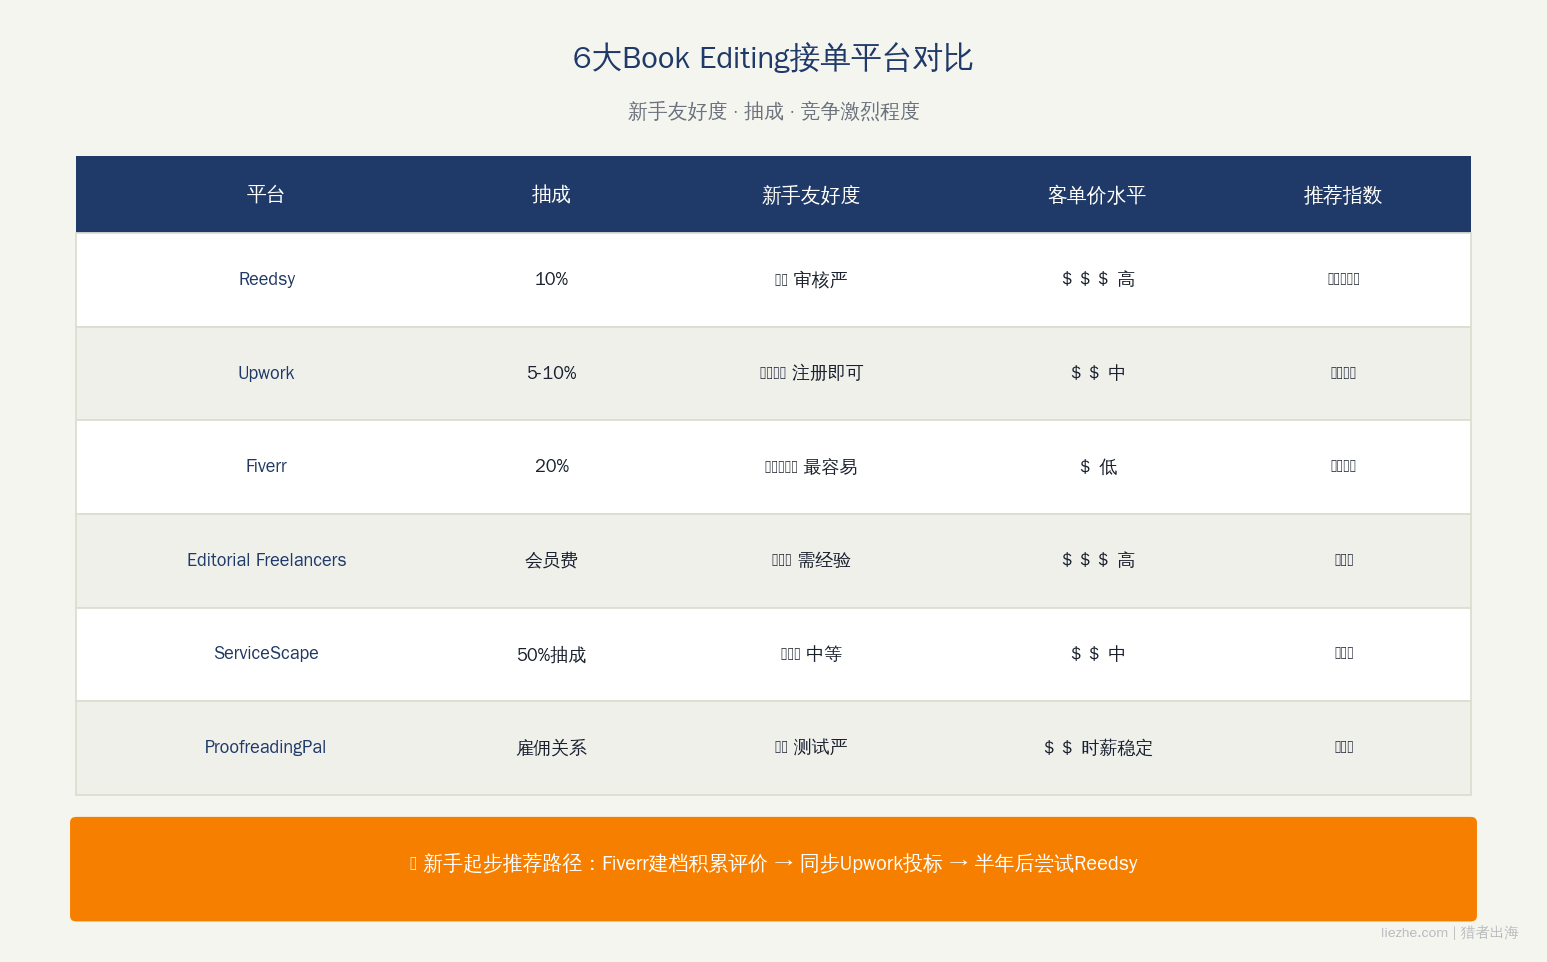This screenshot has width=1547, height=962.
Task: Click the 会员费 commission cell
Action: [551, 560]
